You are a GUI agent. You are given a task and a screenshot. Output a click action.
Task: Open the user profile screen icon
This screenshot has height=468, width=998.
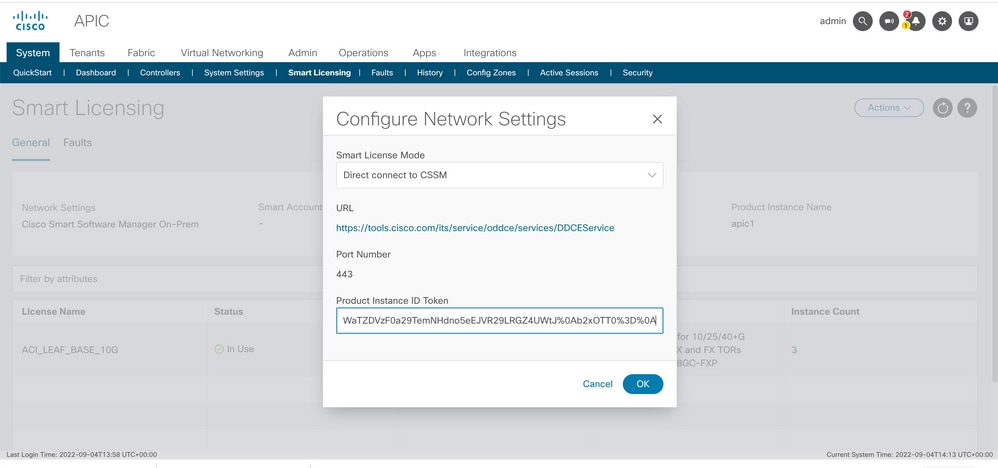pyautogui.click(x=969, y=21)
